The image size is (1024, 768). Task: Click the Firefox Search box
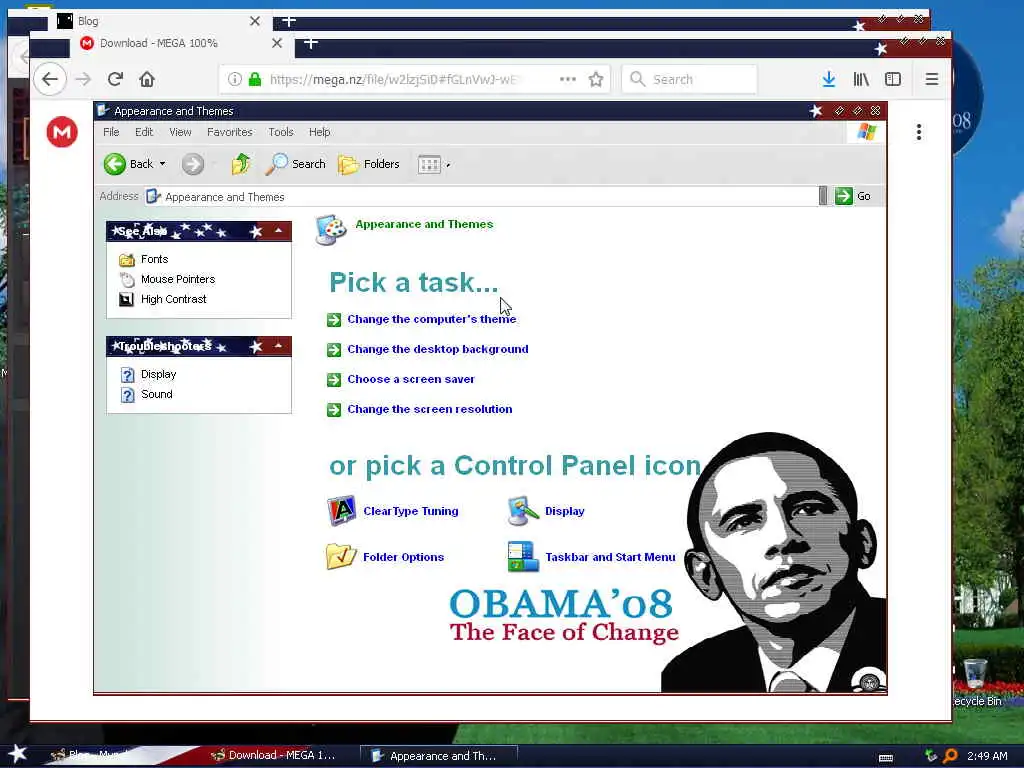tap(690, 79)
